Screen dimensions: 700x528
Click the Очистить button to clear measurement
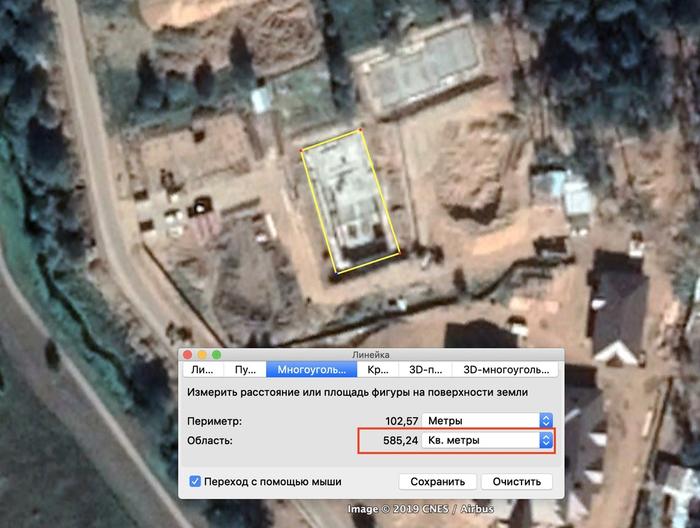click(x=516, y=481)
